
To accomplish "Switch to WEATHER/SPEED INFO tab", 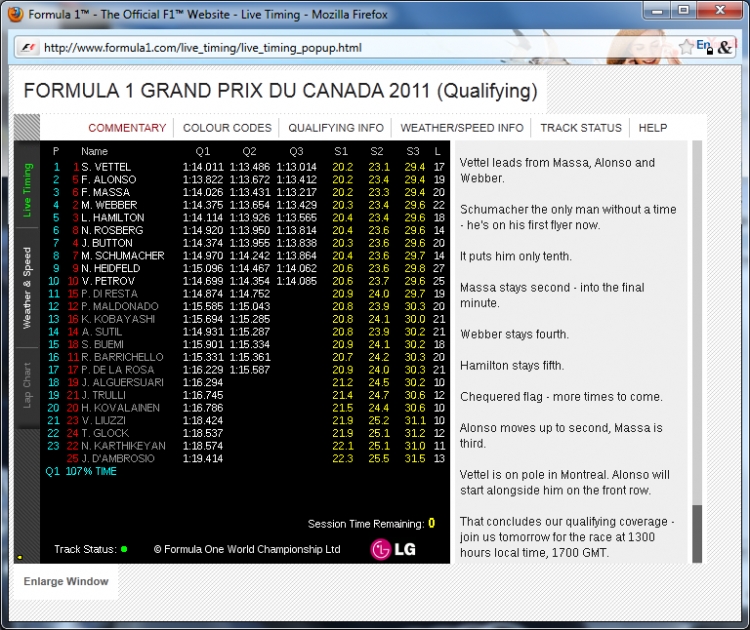I will [x=462, y=128].
